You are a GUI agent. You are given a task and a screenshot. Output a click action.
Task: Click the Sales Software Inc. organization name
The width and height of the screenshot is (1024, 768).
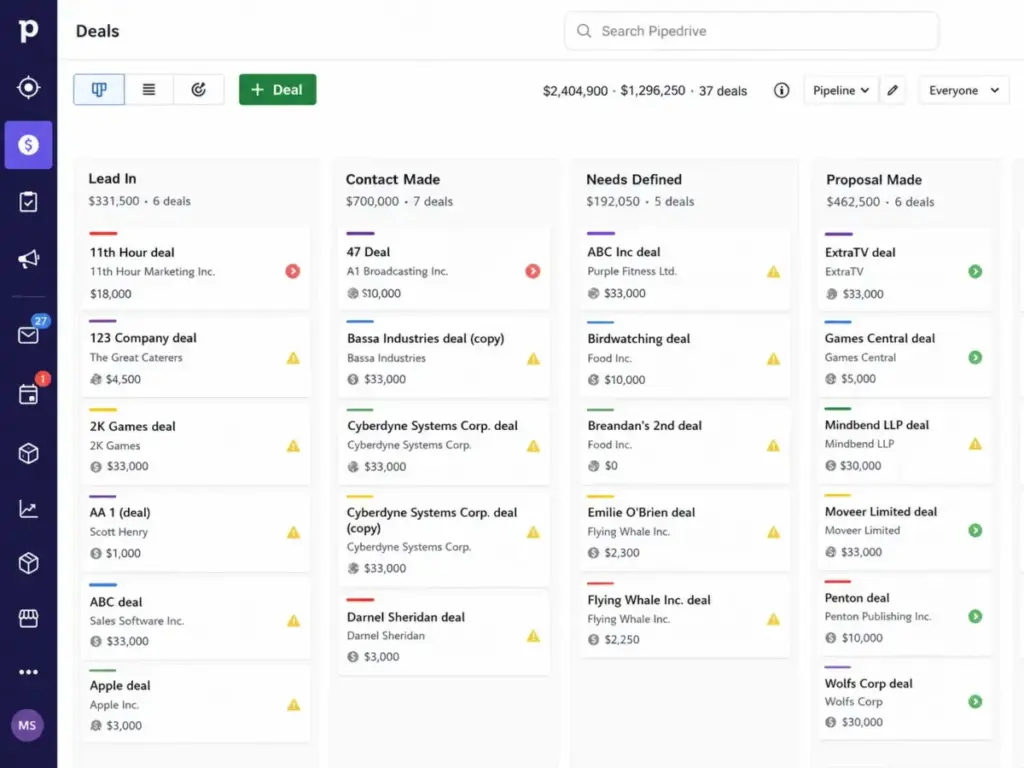click(136, 620)
